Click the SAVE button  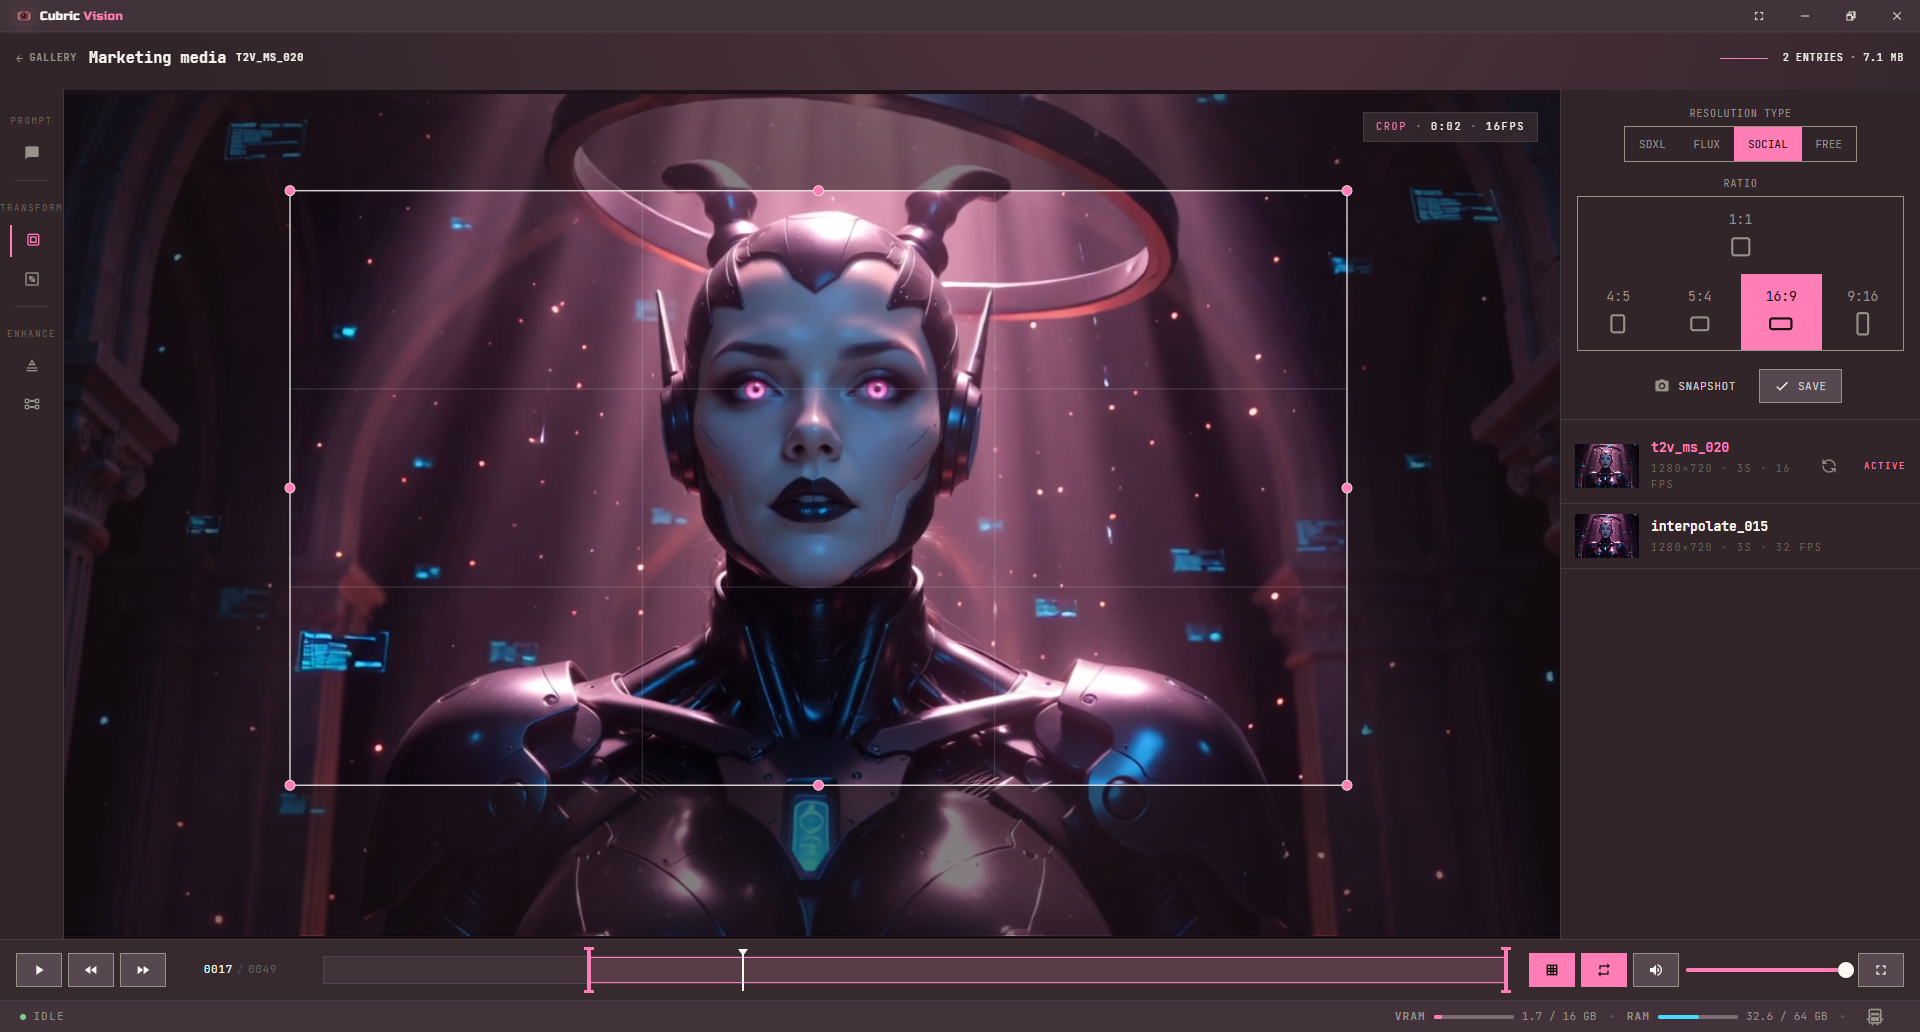coord(1800,386)
